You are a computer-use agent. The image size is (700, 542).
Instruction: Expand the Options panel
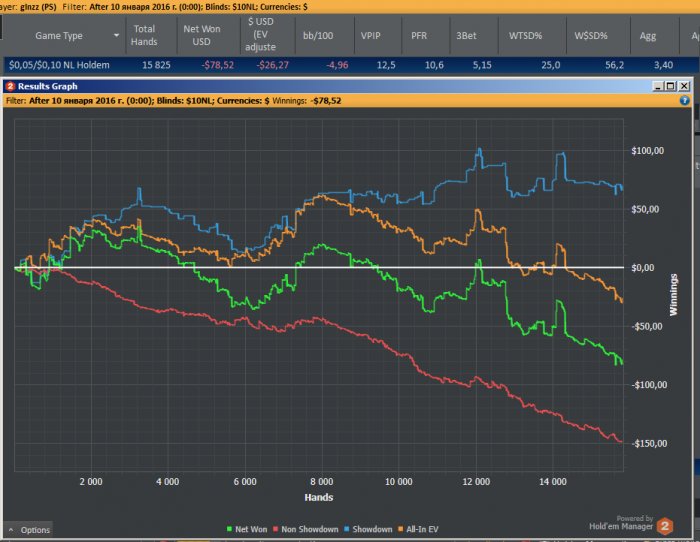pyautogui.click(x=29, y=529)
